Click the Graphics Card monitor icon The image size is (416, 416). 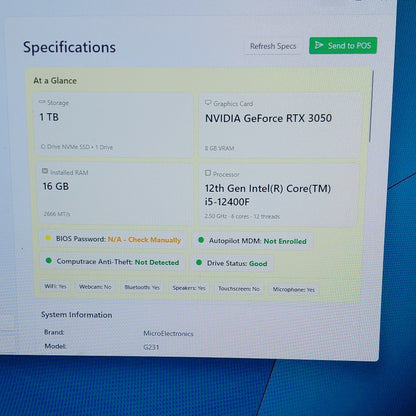[208, 103]
